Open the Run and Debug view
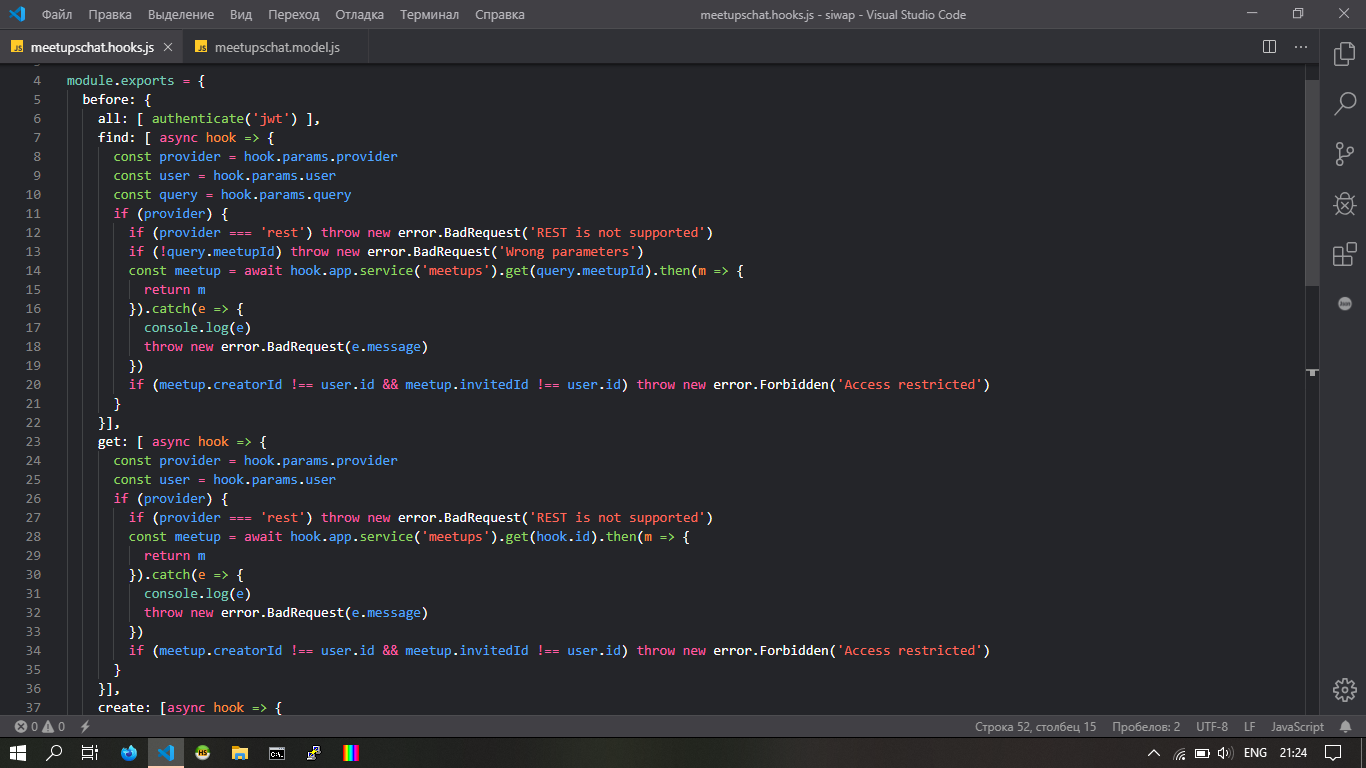Viewport: 1366px width, 768px height. 1345,204
